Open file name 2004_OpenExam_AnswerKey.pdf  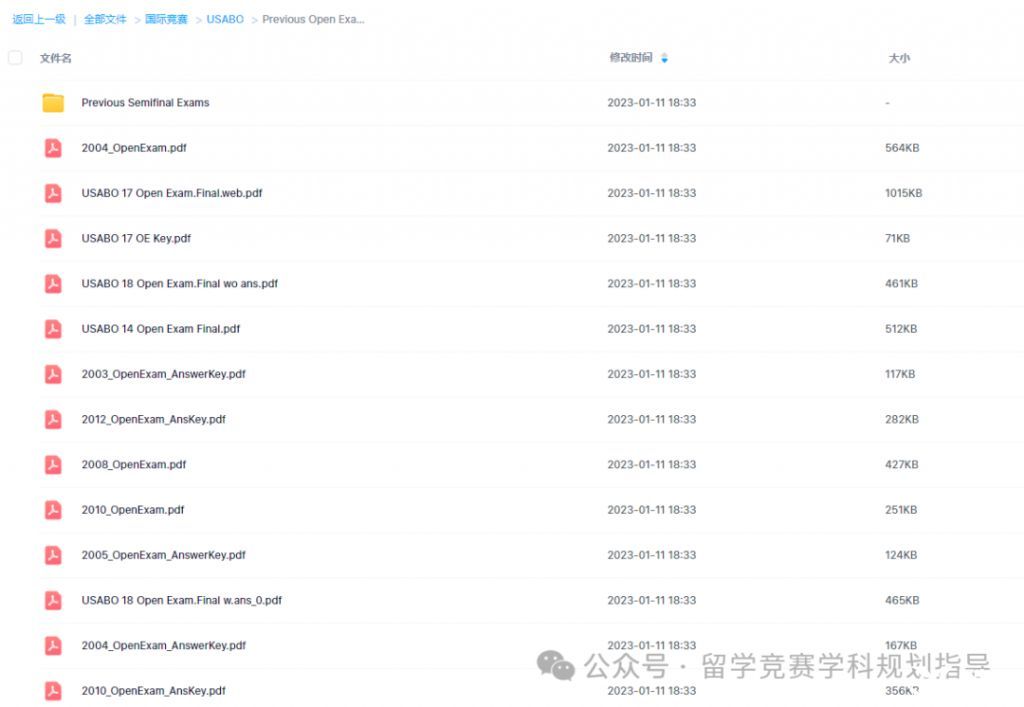pos(163,645)
